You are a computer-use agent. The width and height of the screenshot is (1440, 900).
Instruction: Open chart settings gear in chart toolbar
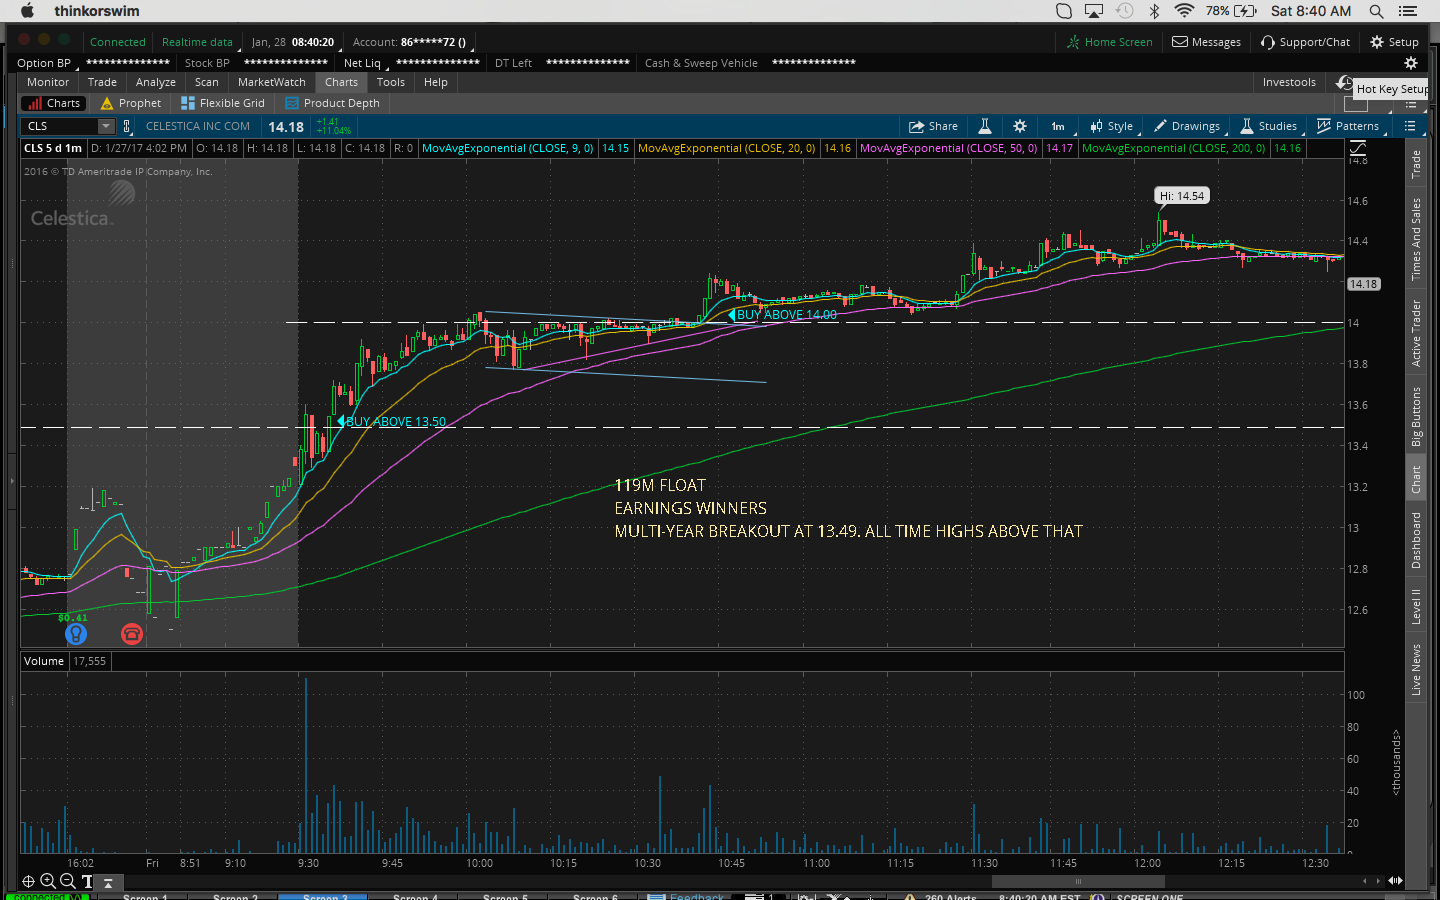click(x=1020, y=126)
